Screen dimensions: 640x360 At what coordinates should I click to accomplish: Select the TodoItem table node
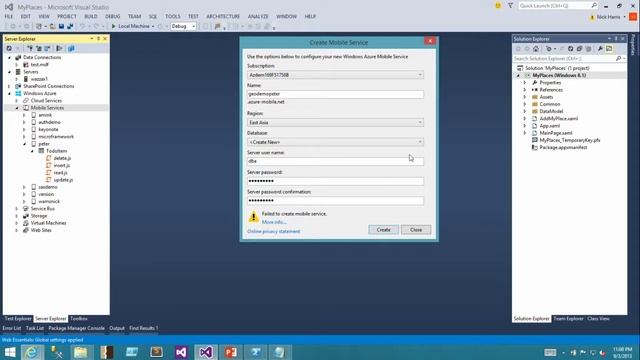point(56,151)
